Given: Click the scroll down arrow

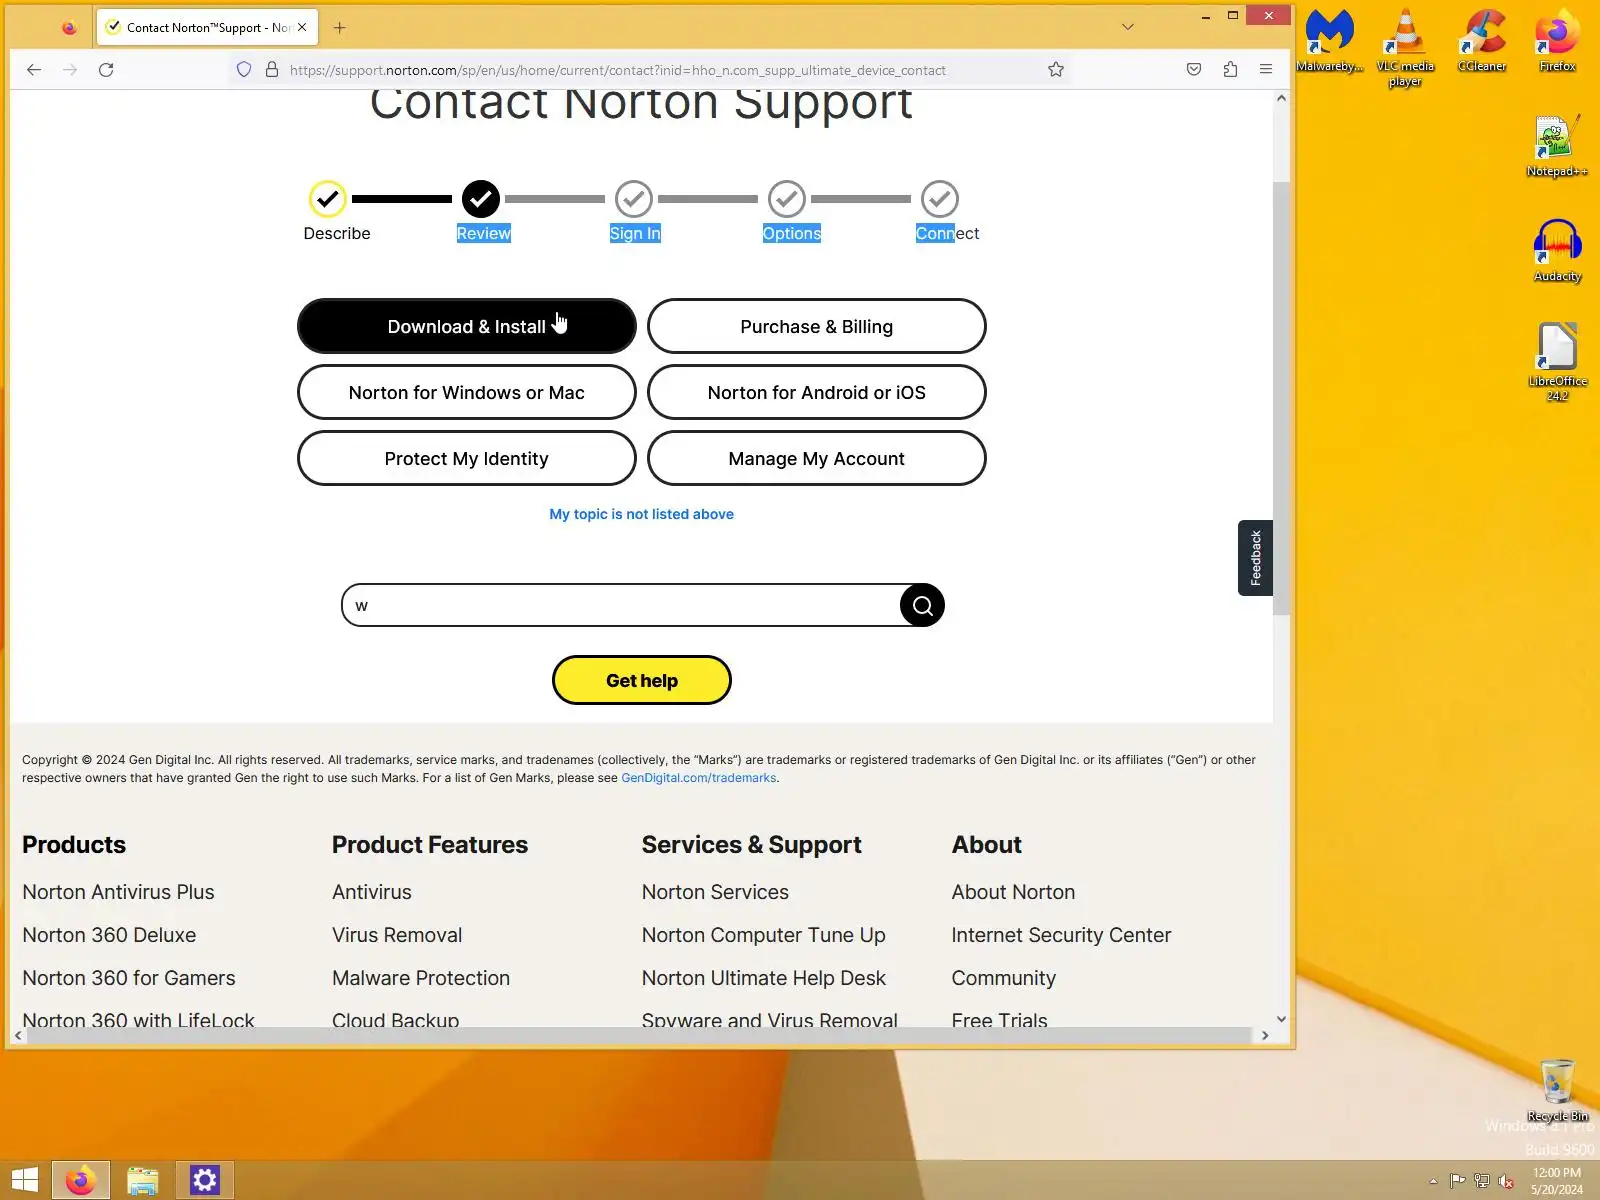Looking at the screenshot, I should pos(1281,1019).
